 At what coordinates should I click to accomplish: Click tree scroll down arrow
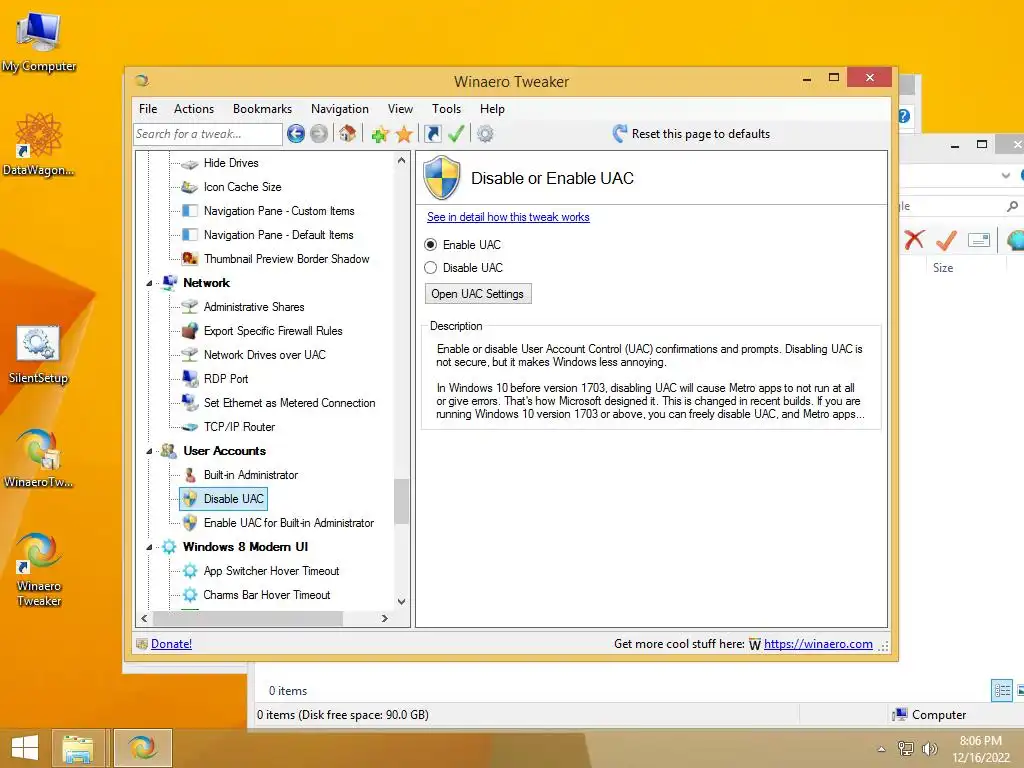402,601
